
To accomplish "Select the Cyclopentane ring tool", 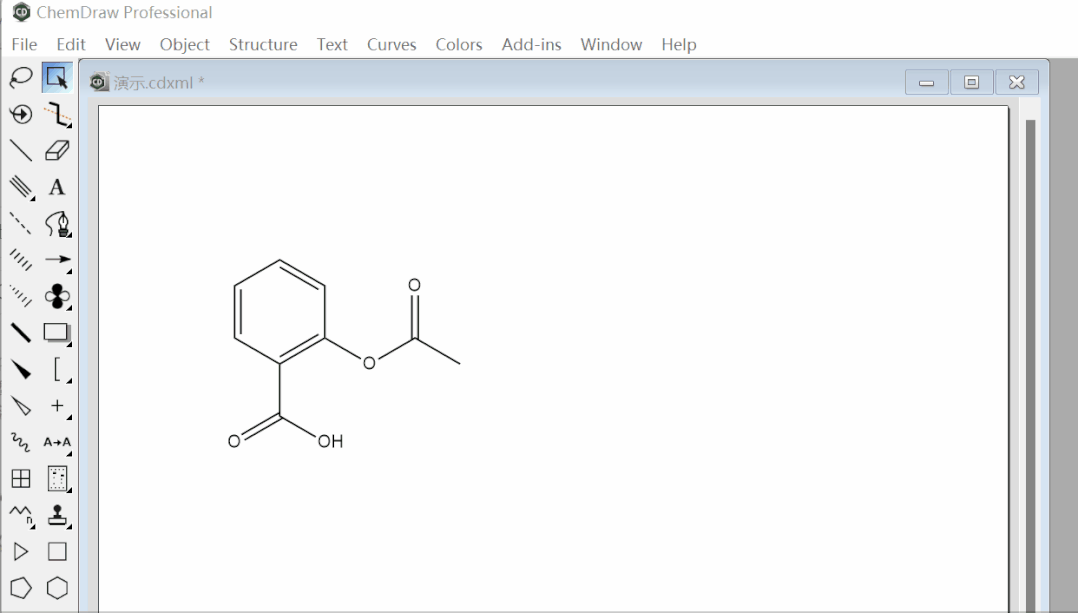I will point(21,588).
